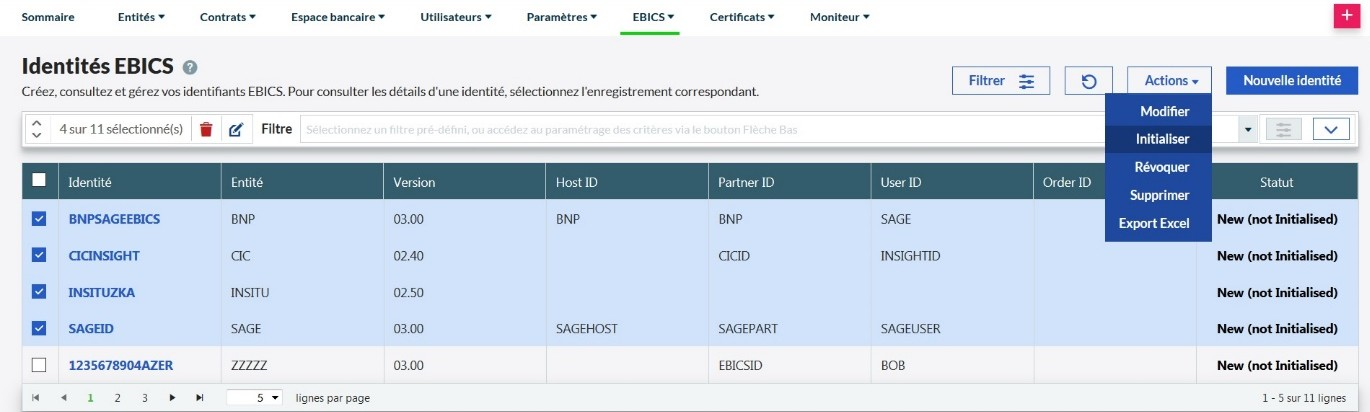Uncheck the BNPSAGEEBICS row checkbox
1370x412 pixels.
coord(39,218)
